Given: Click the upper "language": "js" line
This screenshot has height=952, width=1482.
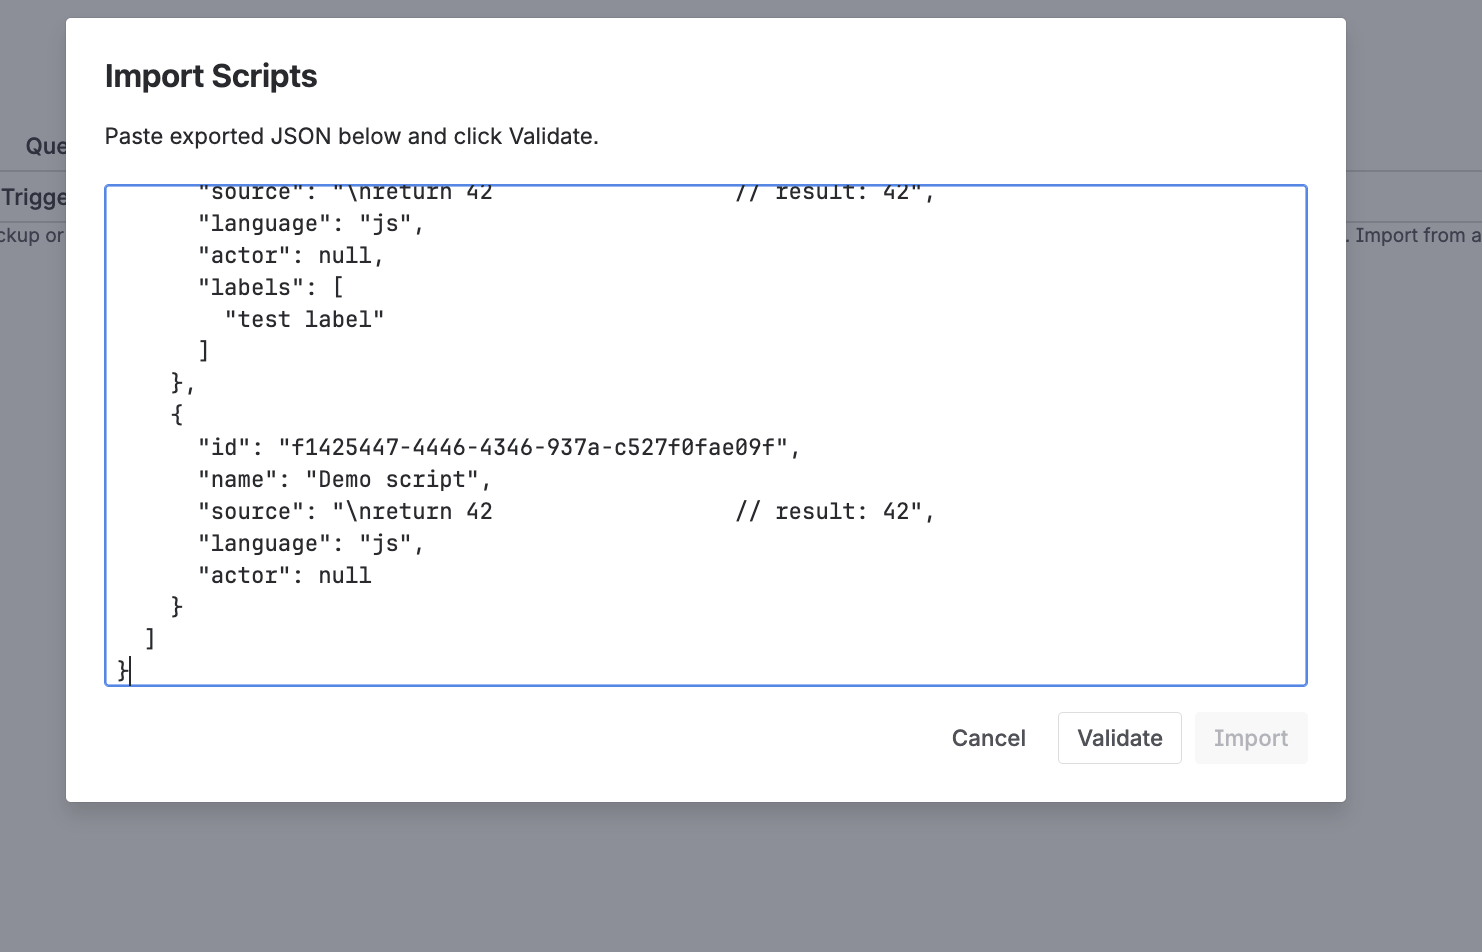Looking at the screenshot, I should (x=310, y=223).
